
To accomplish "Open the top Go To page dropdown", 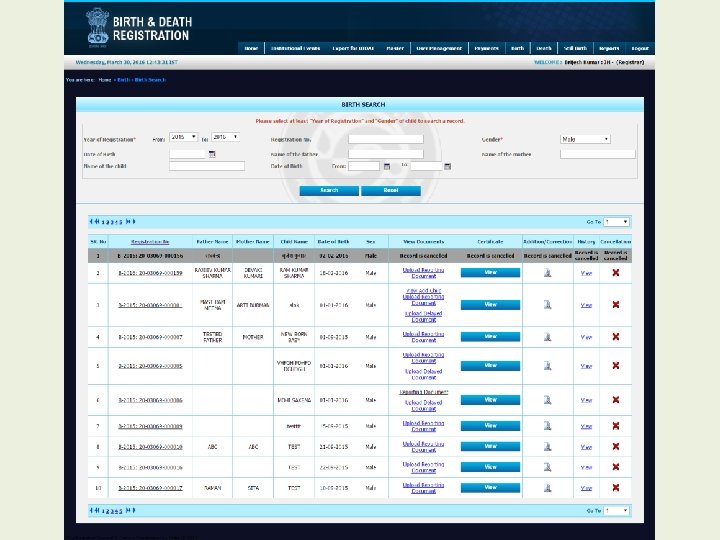I will click(616, 222).
